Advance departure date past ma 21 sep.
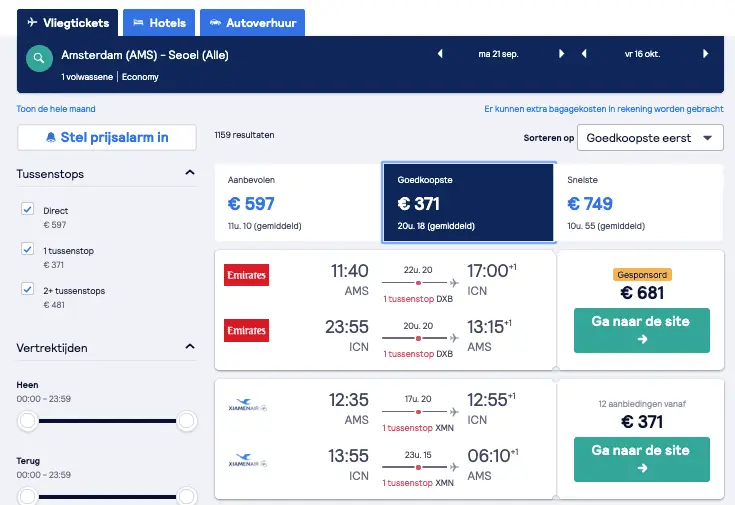 (561, 54)
